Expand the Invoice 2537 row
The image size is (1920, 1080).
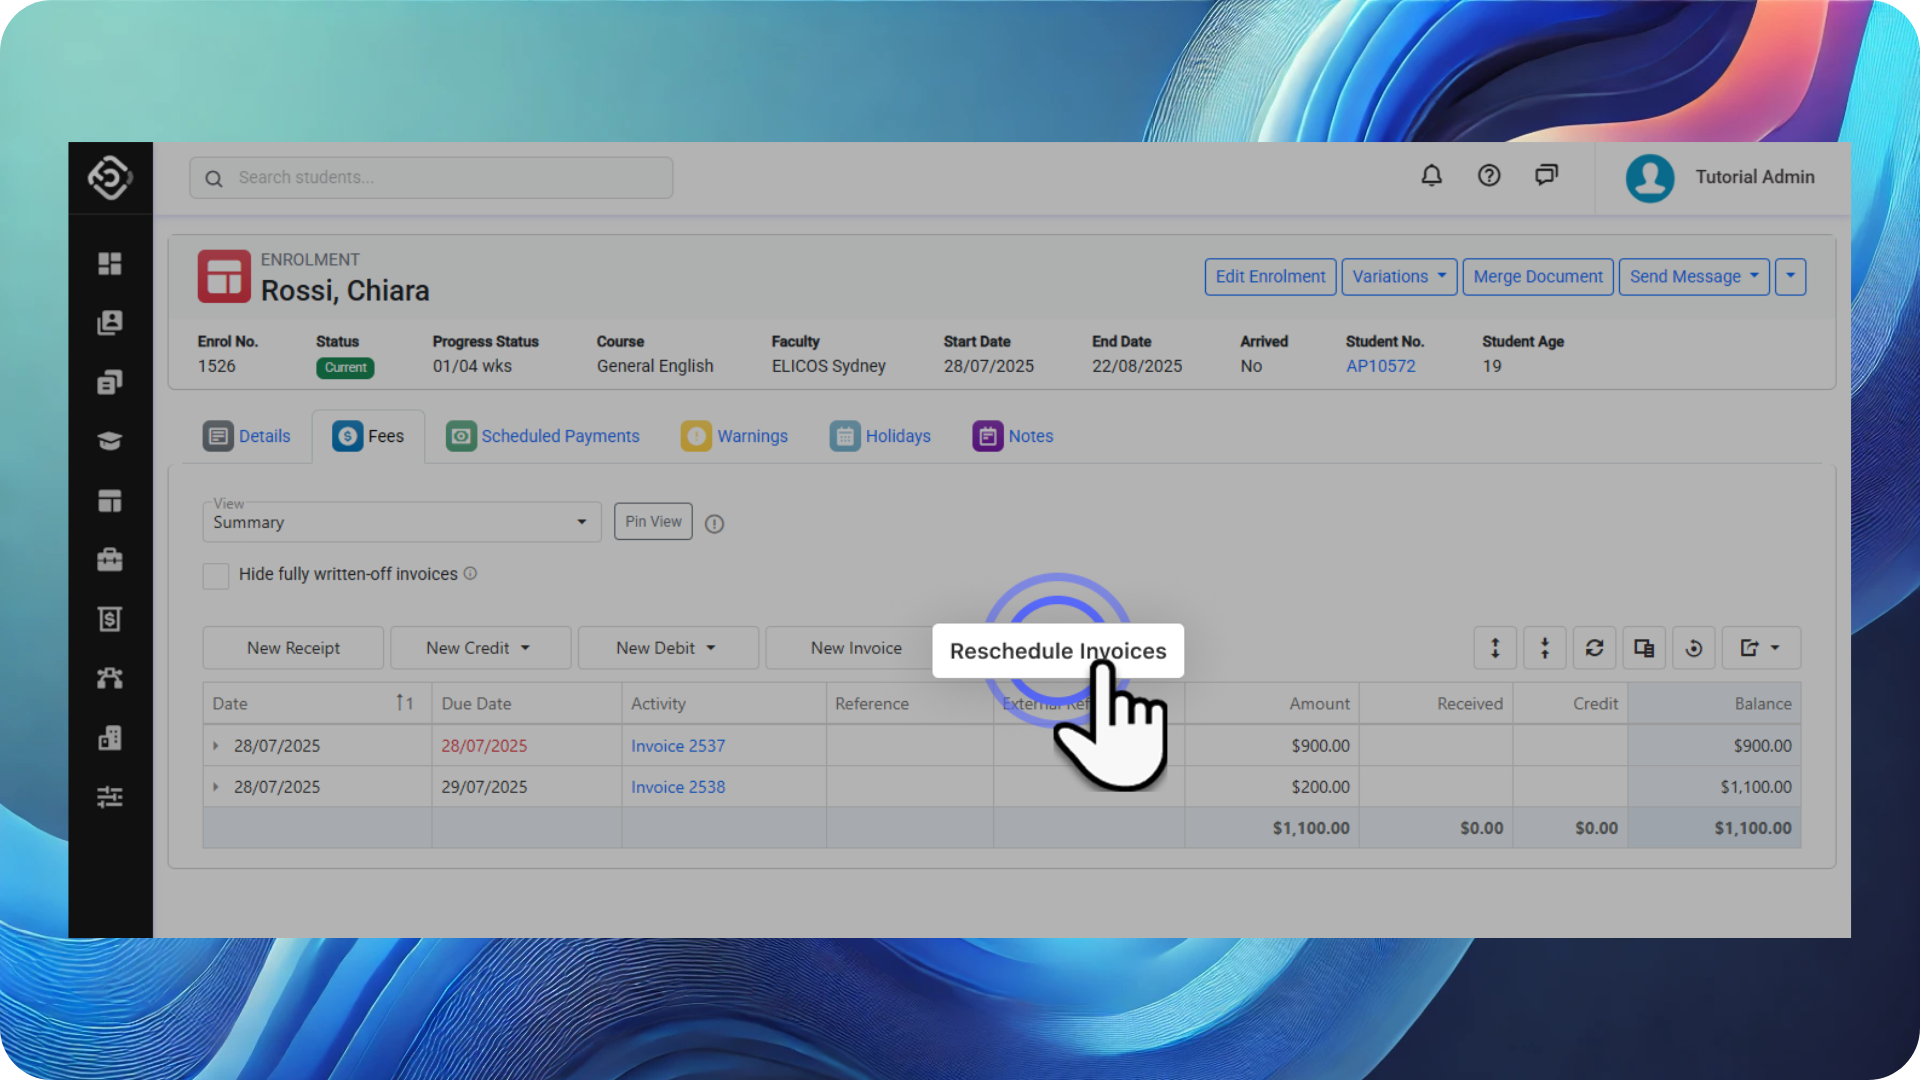coord(216,746)
